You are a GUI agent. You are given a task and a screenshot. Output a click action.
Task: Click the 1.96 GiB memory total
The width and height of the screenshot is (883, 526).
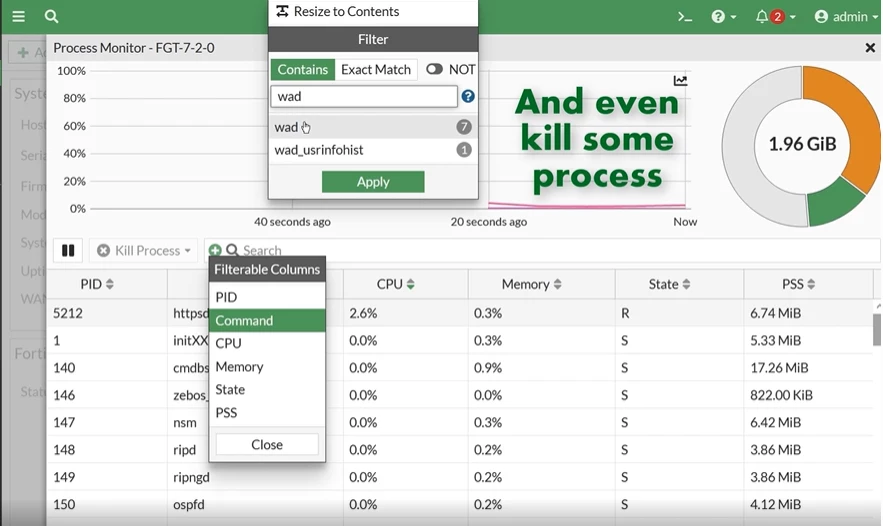tap(802, 144)
